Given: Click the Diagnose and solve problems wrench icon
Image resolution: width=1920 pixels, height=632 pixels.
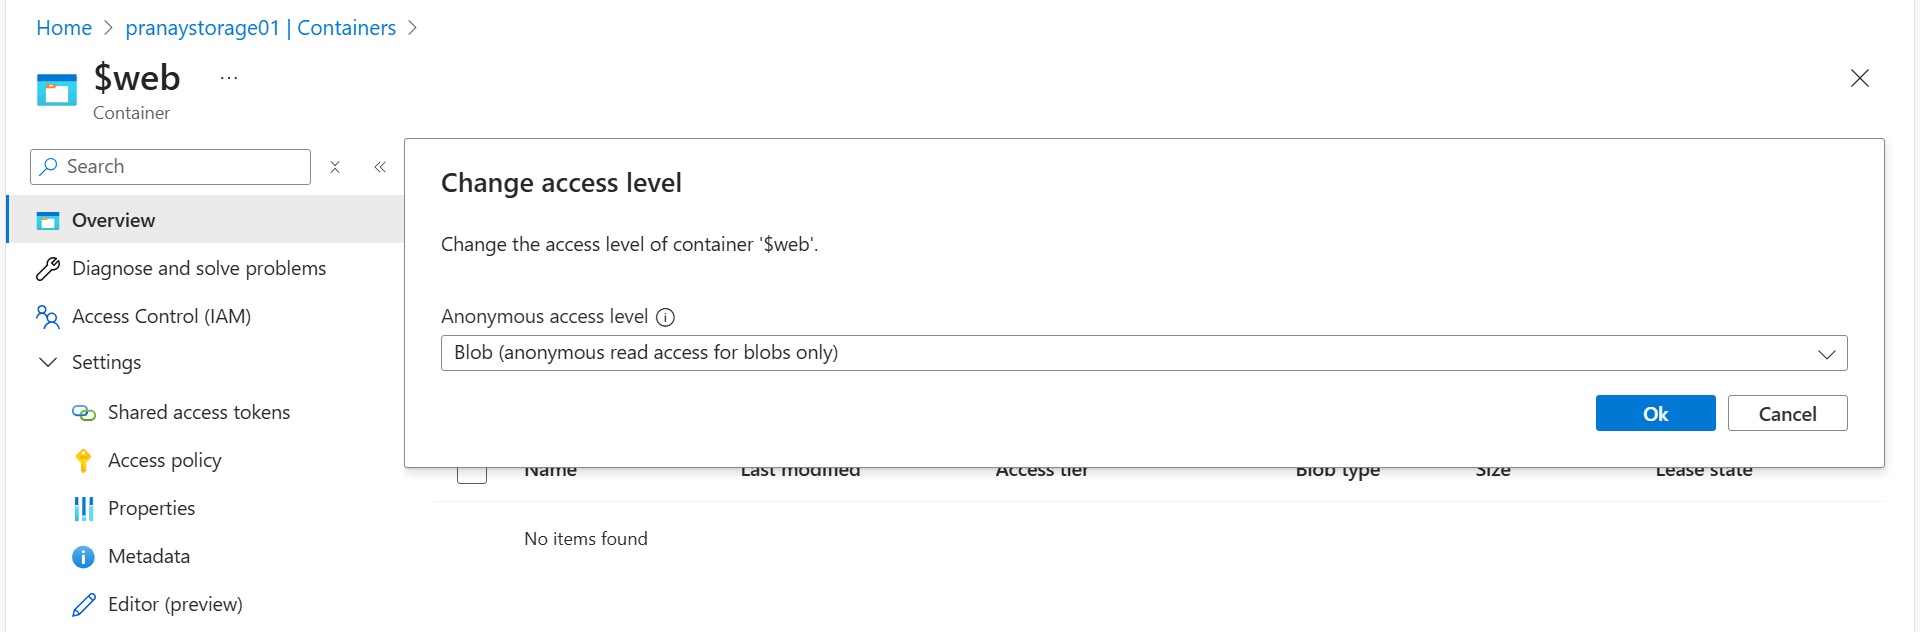Looking at the screenshot, I should click(47, 268).
